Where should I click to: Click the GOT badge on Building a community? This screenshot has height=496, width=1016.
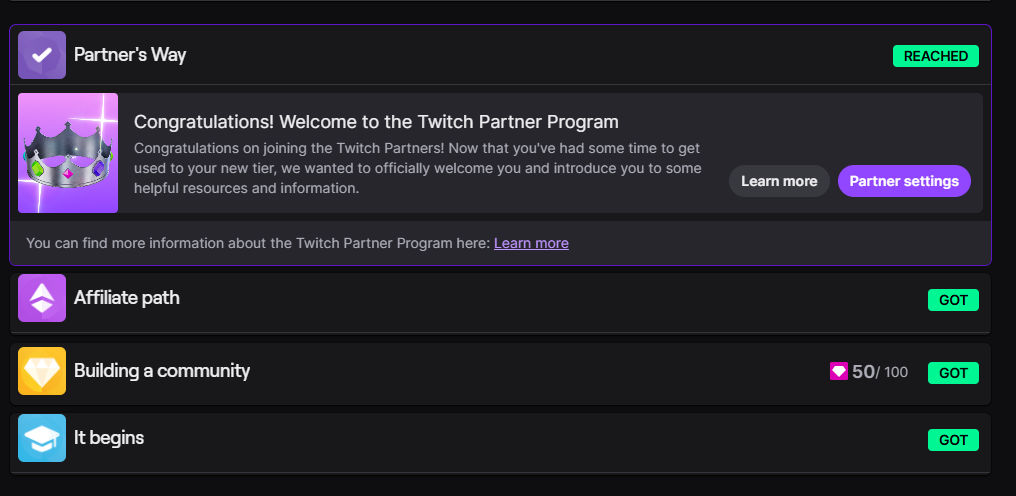pos(953,373)
